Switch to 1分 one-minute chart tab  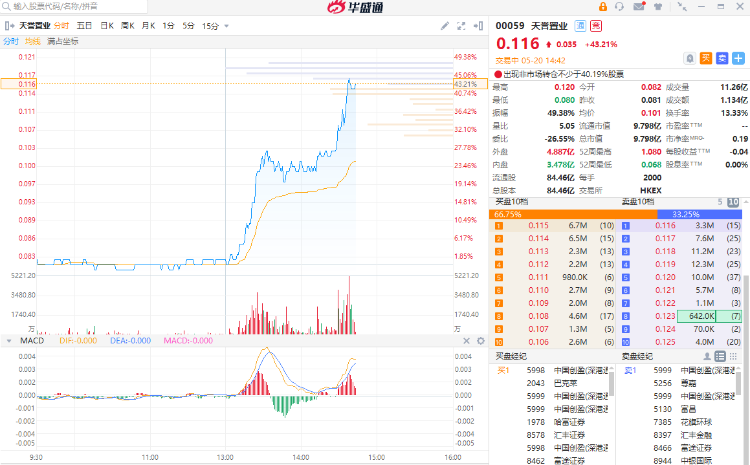(168, 26)
